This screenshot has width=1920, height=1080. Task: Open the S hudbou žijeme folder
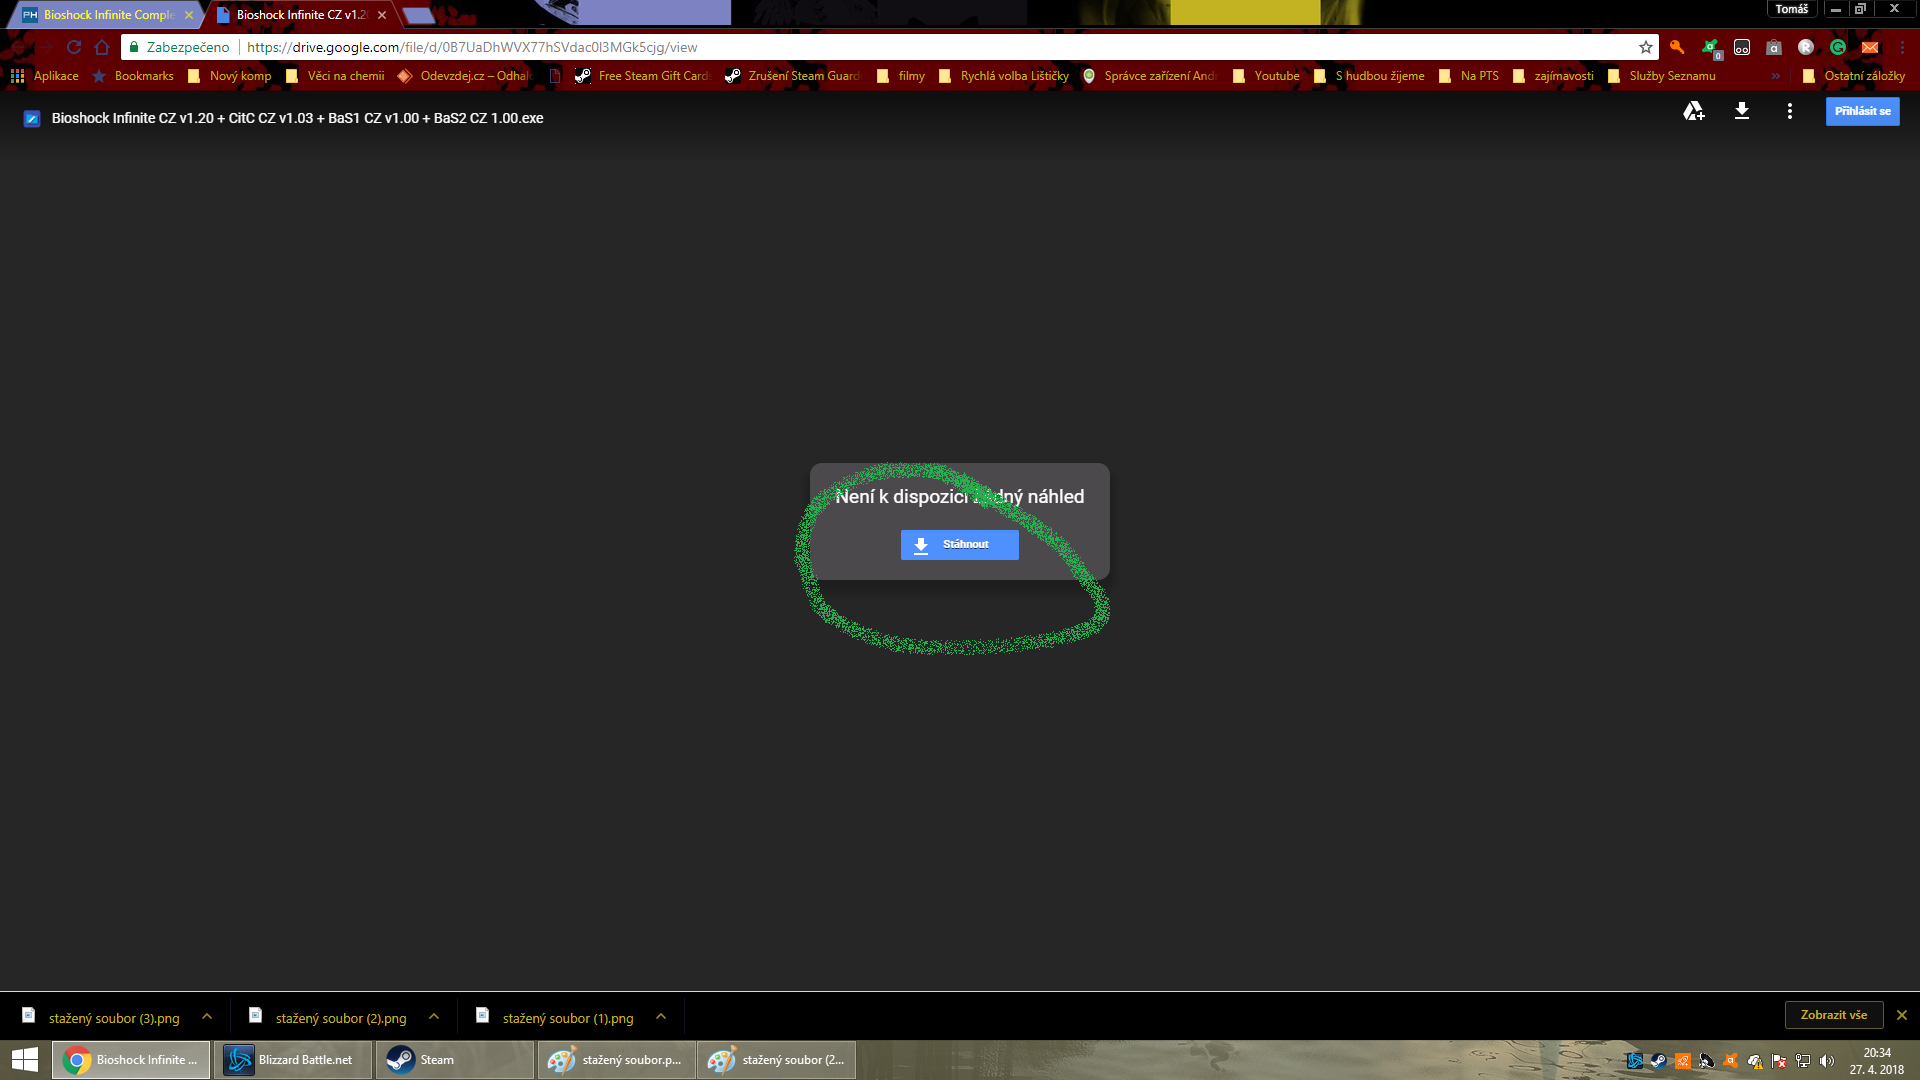[x=1369, y=76]
